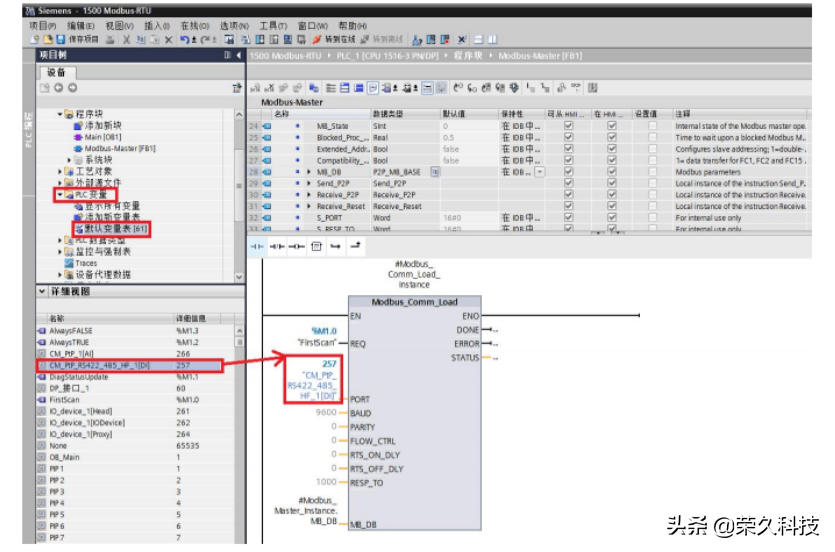Viewport: 835px width, 552px height.
Task: Insert an output coil instruction
Action: pos(297,246)
